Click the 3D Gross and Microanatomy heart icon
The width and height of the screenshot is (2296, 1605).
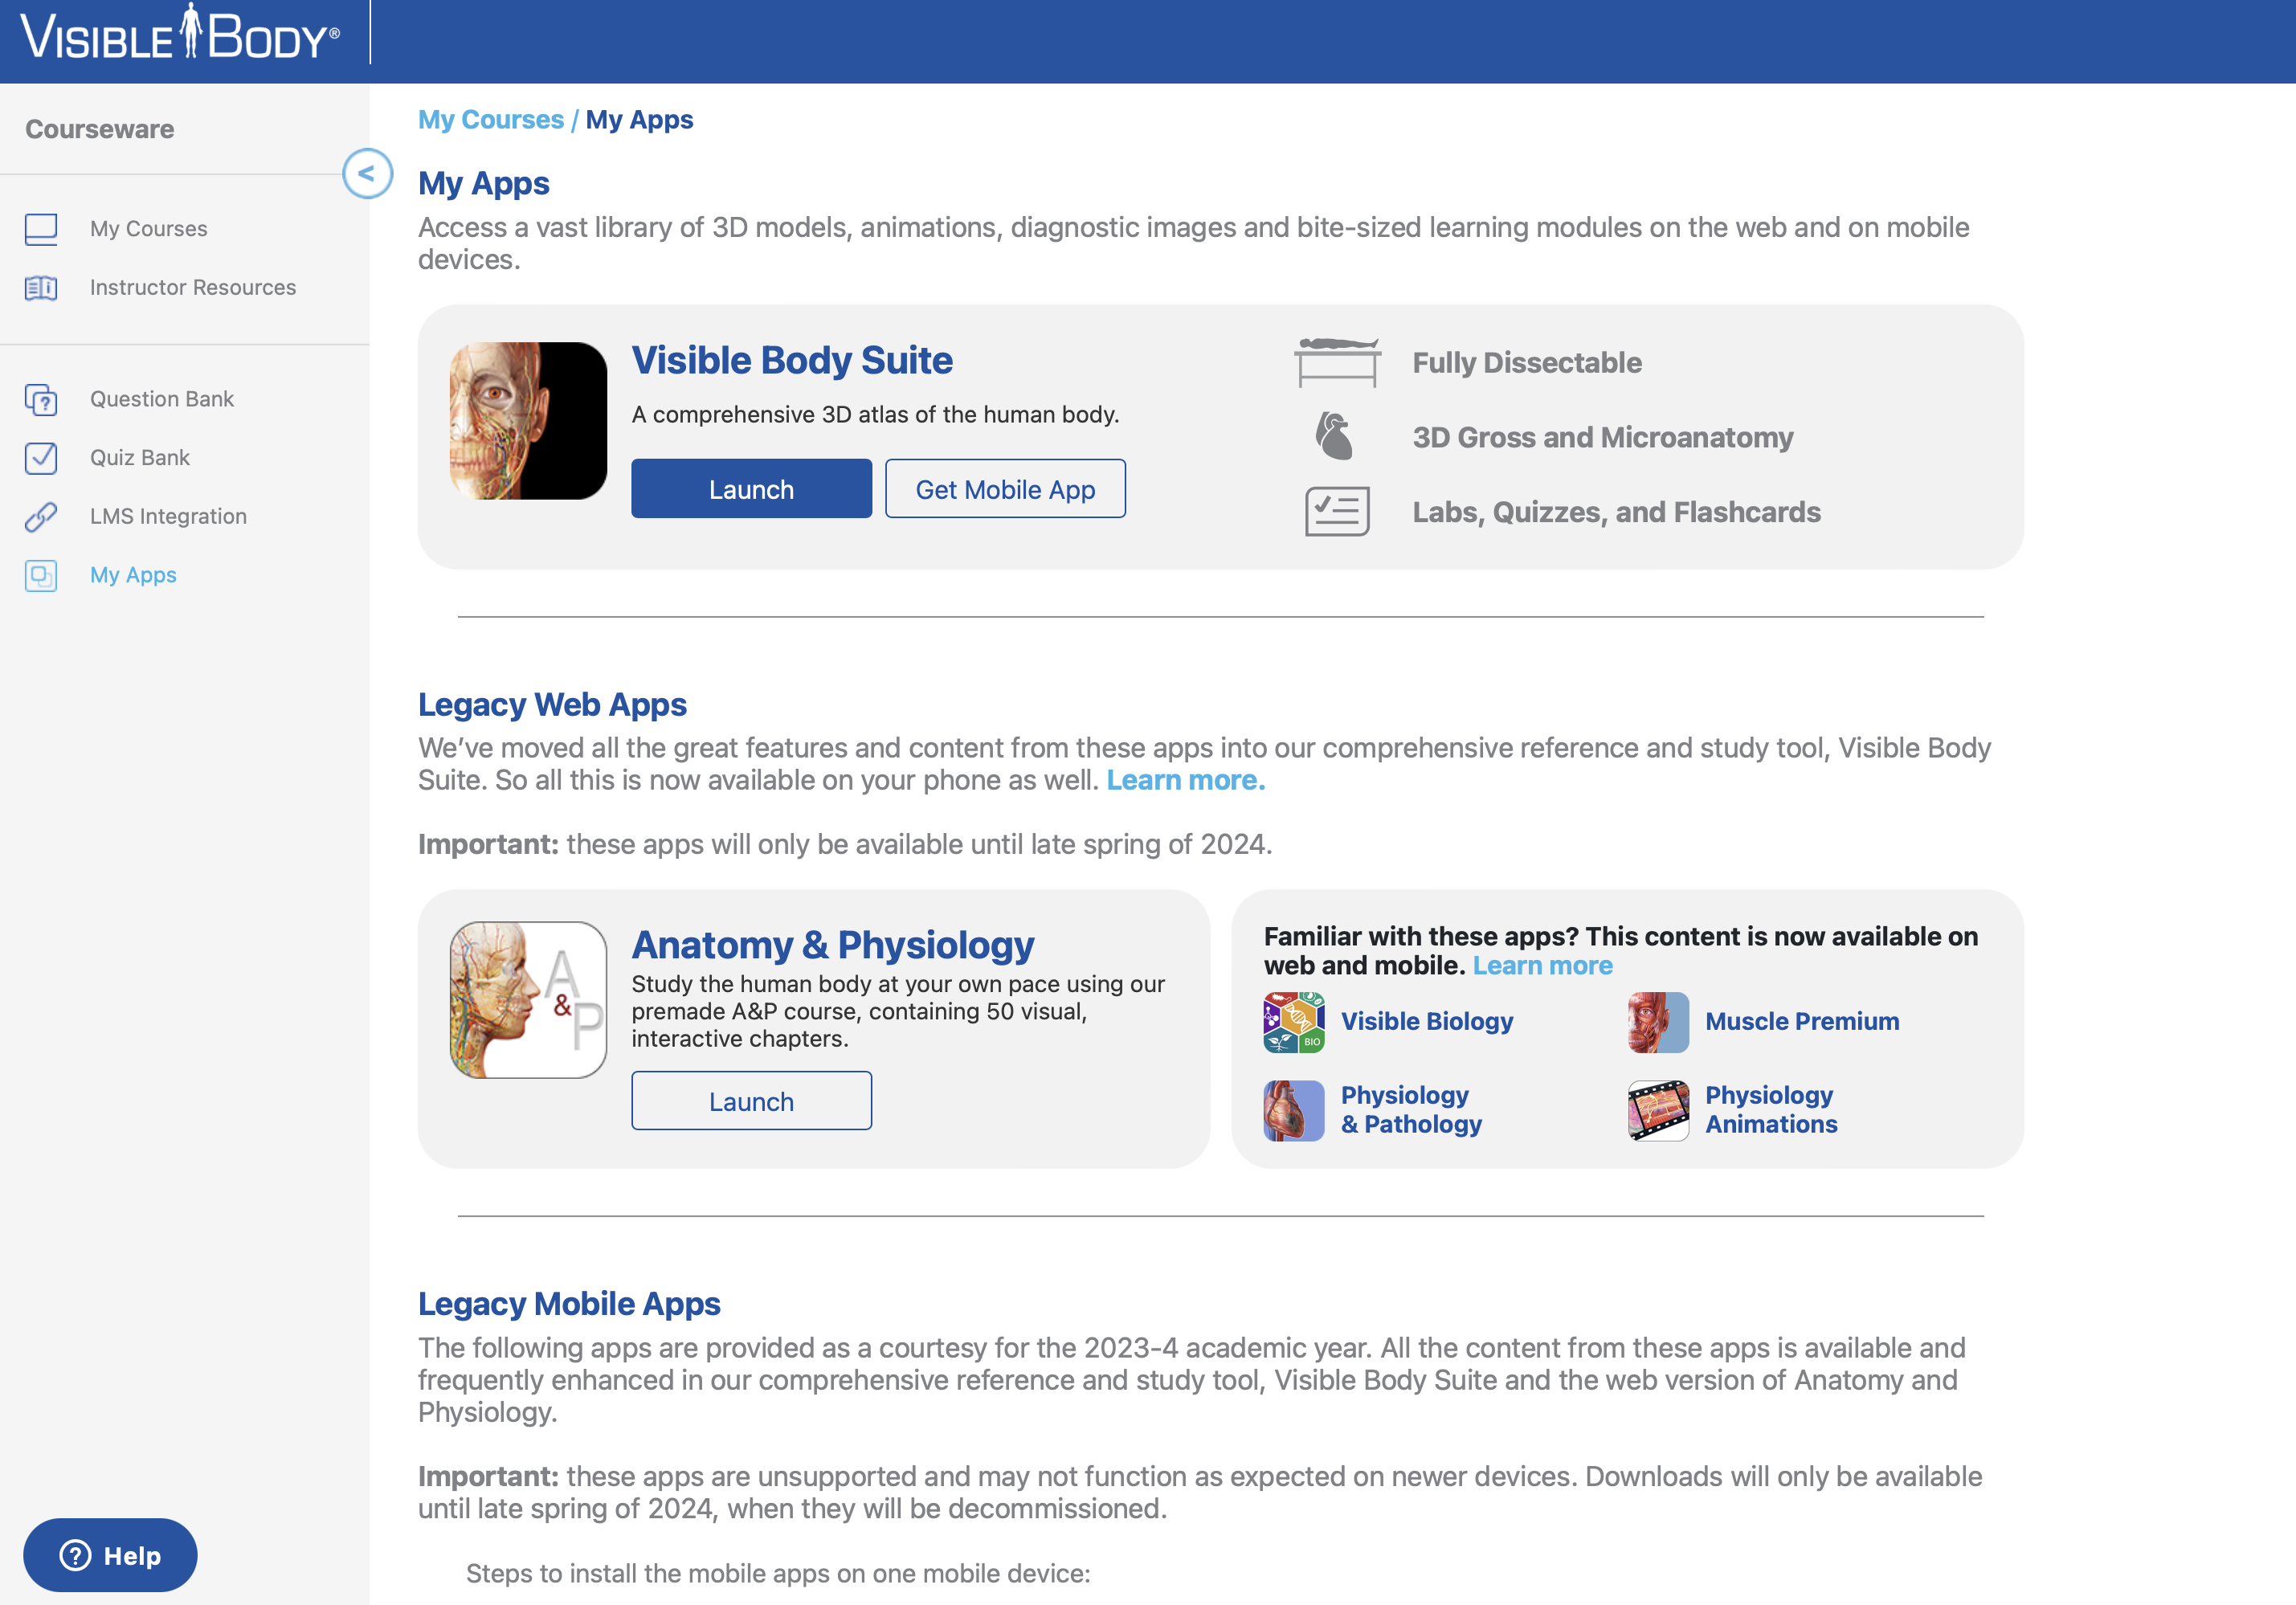coord(1334,437)
